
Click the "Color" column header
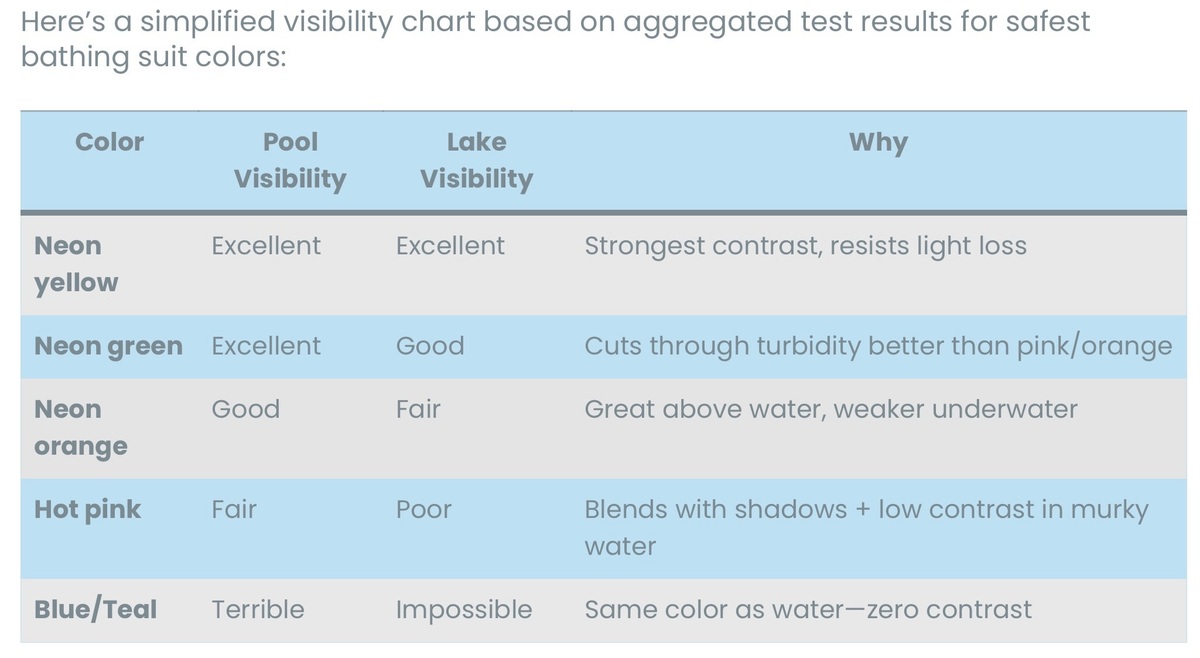click(x=109, y=143)
